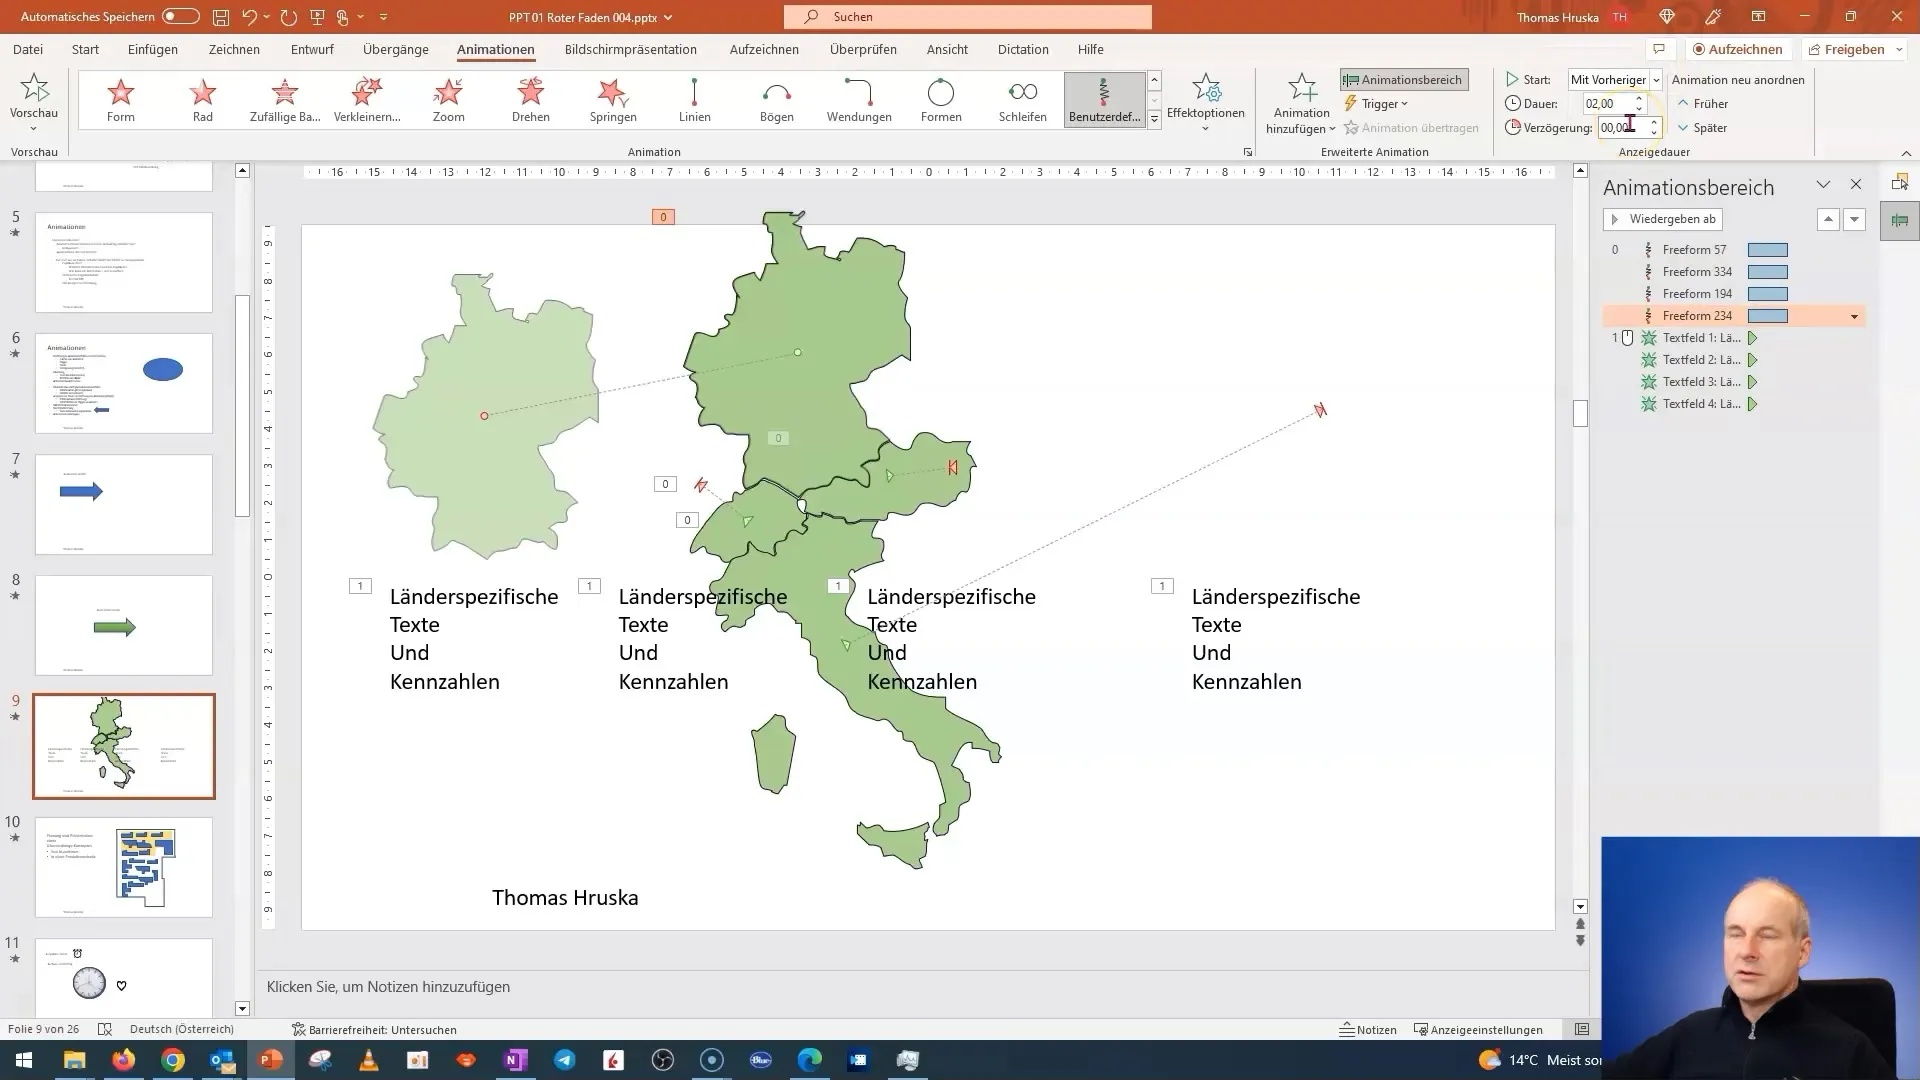Click Freeform 334 timeline bar
Screen dimensions: 1920x1080
coord(1768,272)
